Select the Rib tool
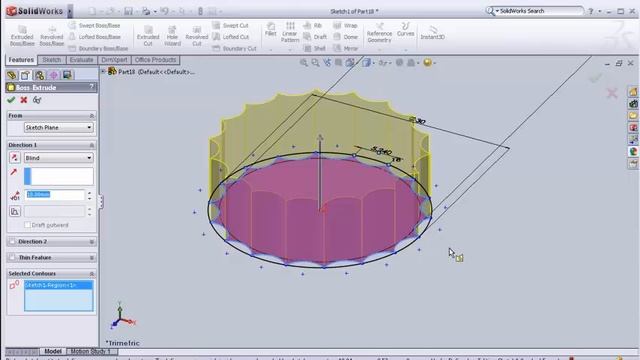Screen dimensions: 640x360 pyautogui.click(x=313, y=25)
